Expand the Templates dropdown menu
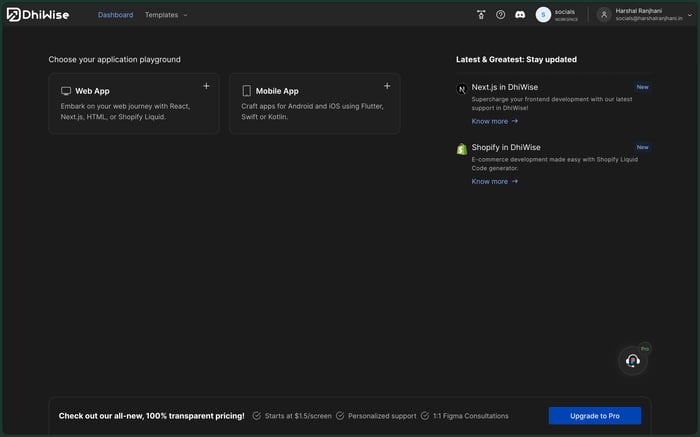 pos(166,15)
